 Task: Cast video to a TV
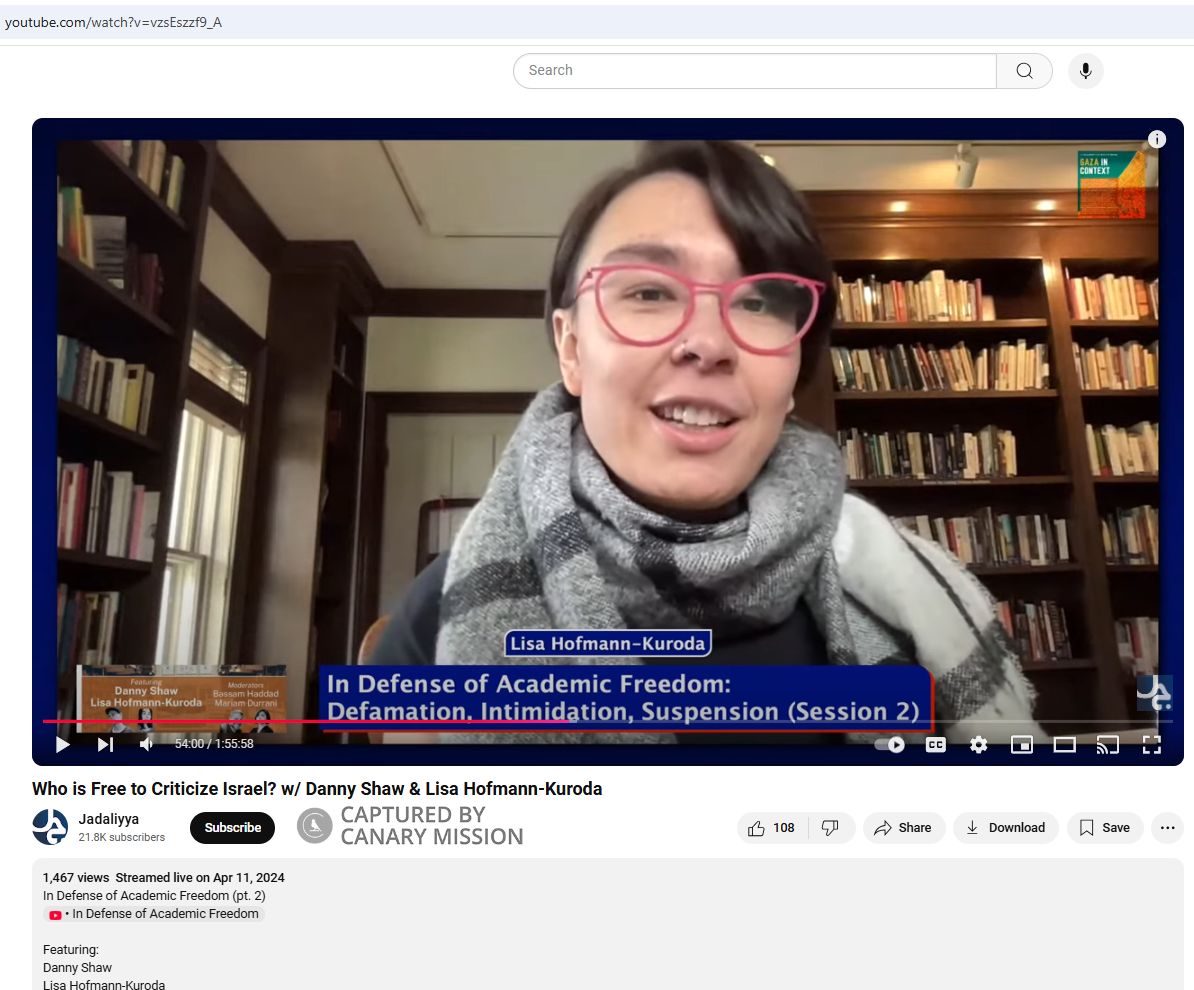[1107, 744]
